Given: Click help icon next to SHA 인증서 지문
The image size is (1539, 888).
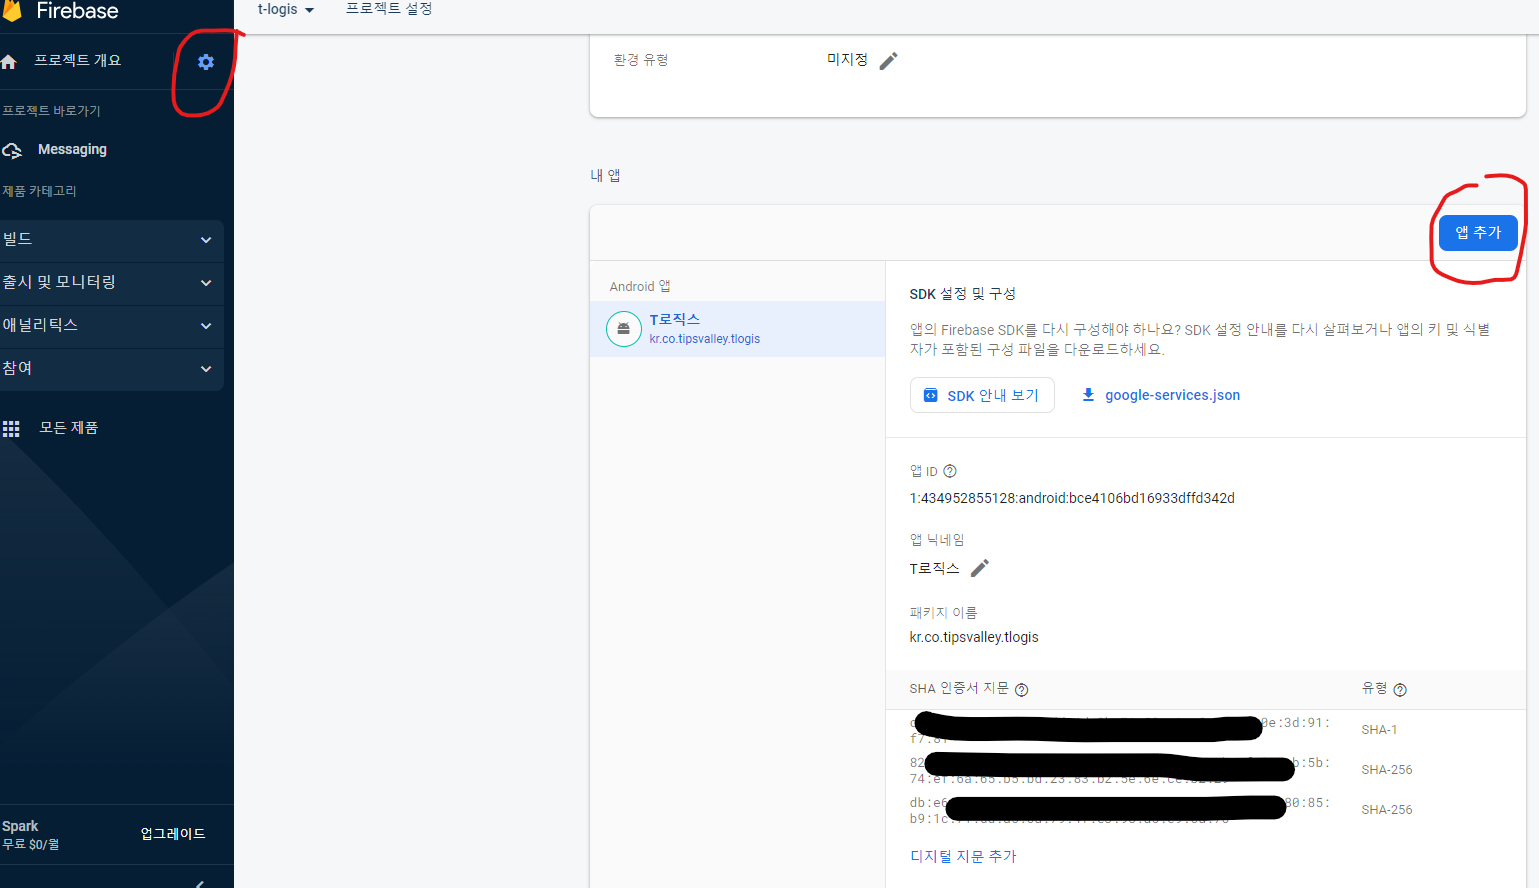Looking at the screenshot, I should 1021,690.
